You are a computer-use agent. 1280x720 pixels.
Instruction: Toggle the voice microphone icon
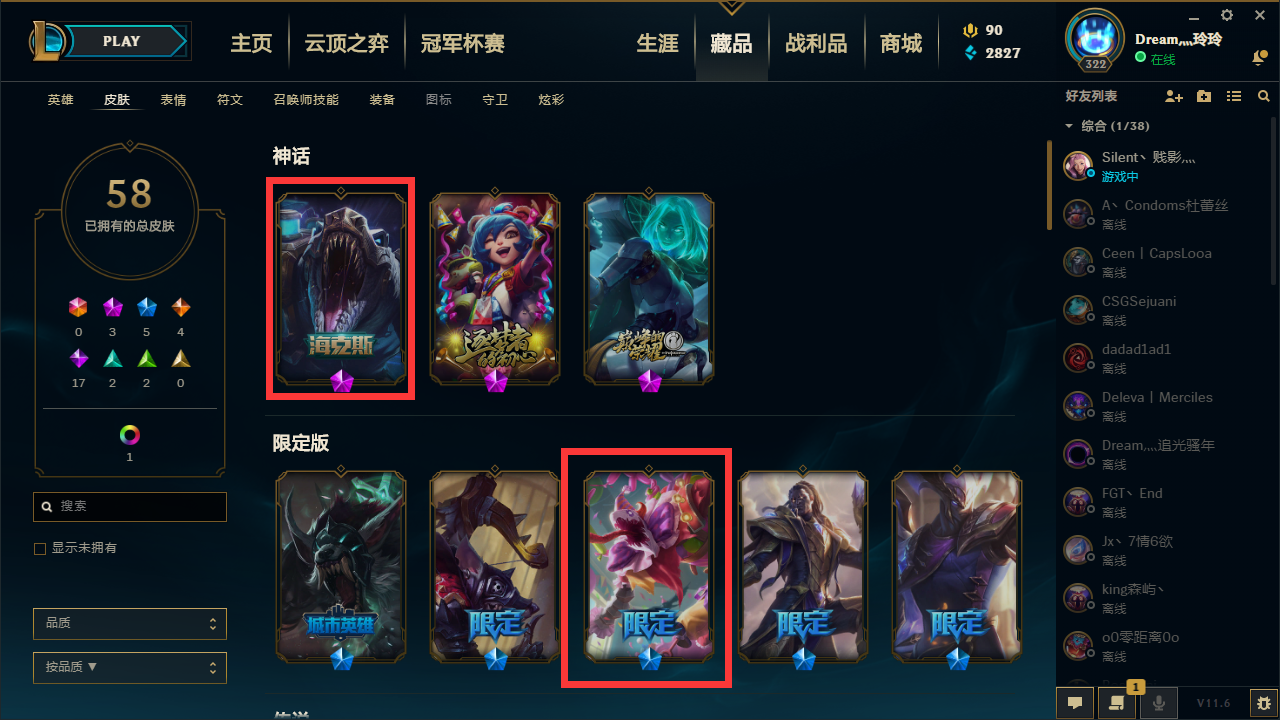1159,703
